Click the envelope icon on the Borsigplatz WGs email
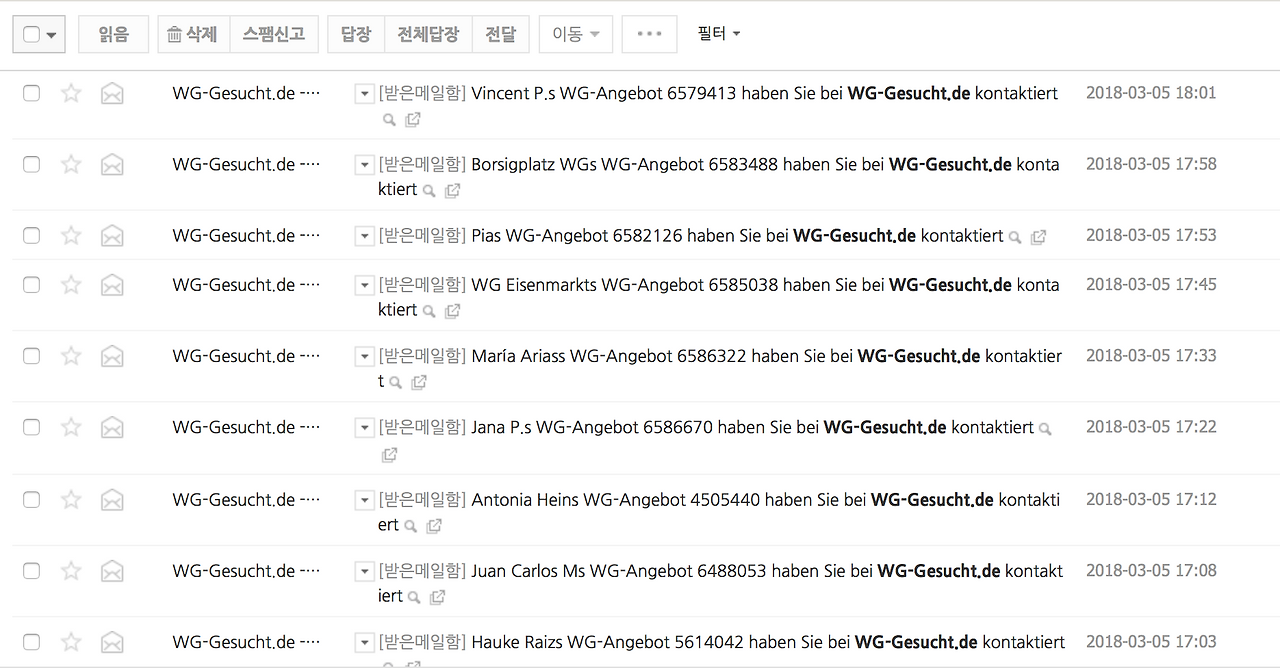This screenshot has width=1280, height=668. click(x=112, y=164)
